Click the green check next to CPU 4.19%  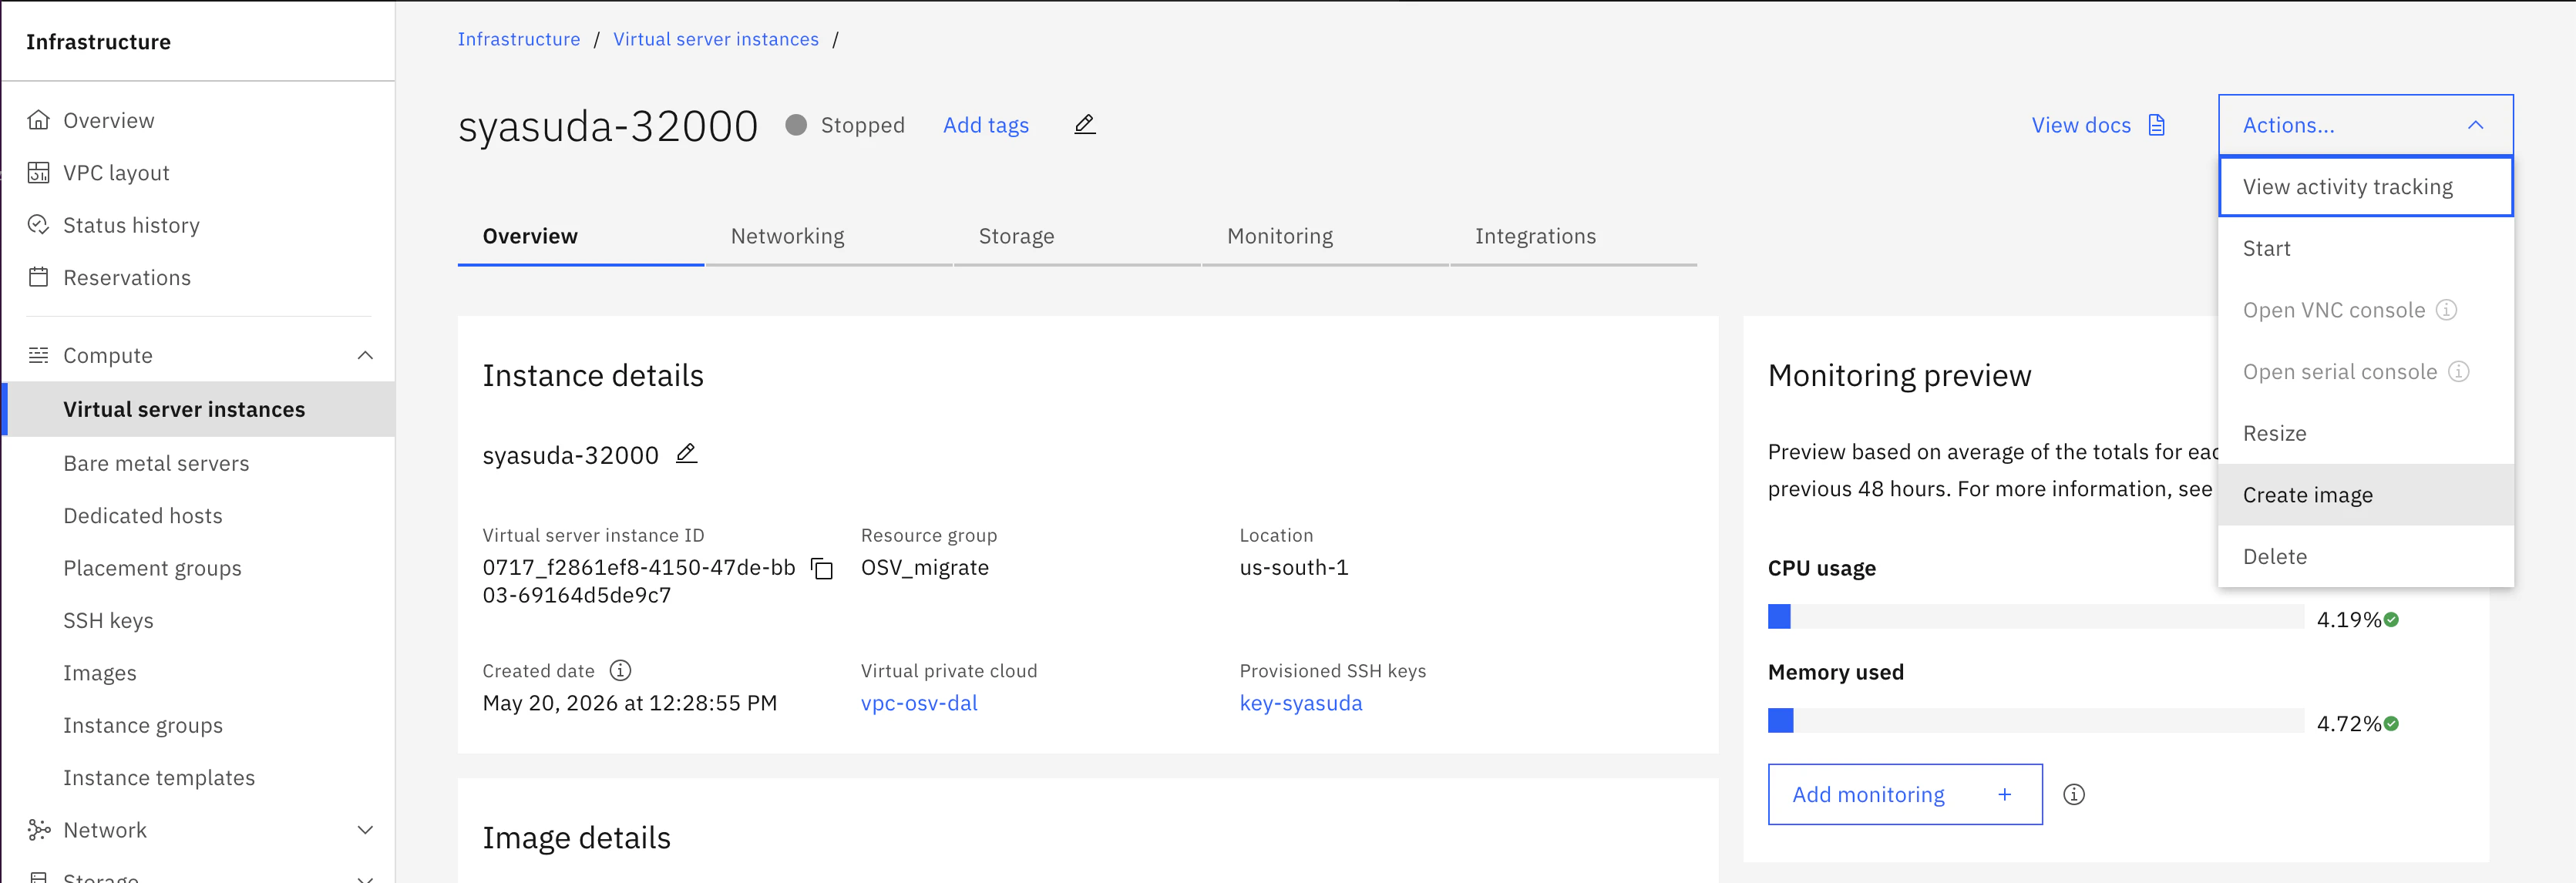click(2391, 620)
